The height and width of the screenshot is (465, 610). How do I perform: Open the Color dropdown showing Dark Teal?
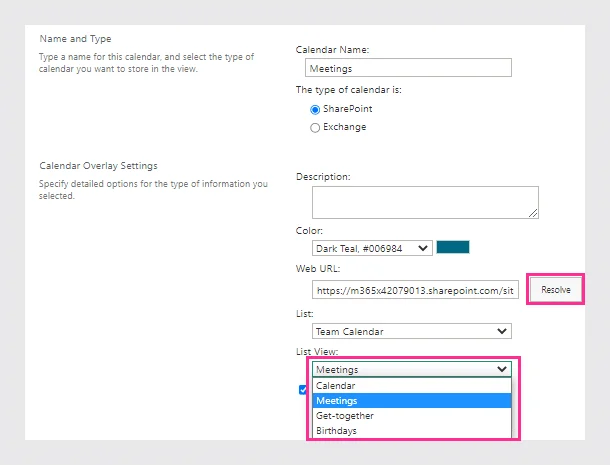pyautogui.click(x=372, y=248)
